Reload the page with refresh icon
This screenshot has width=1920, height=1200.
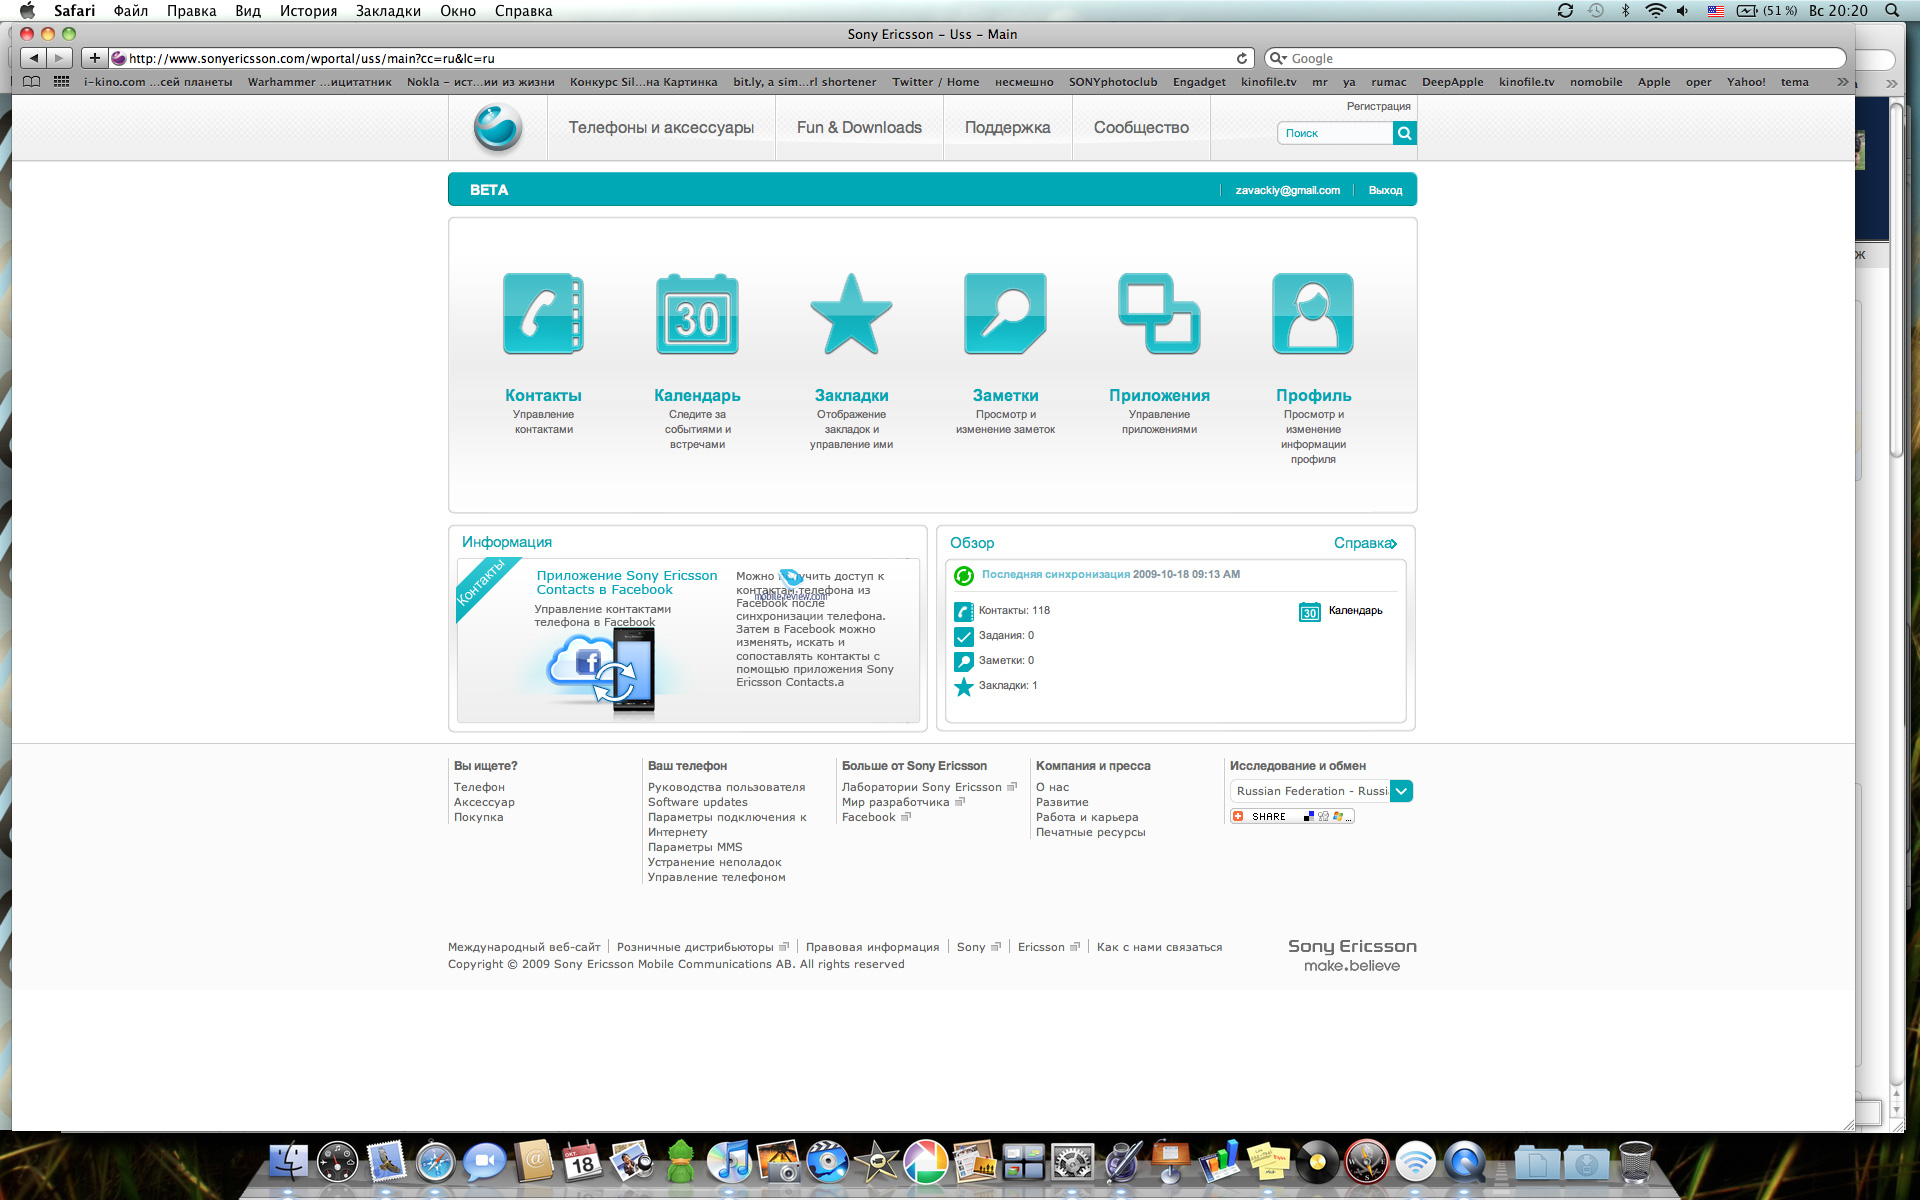click(1242, 58)
